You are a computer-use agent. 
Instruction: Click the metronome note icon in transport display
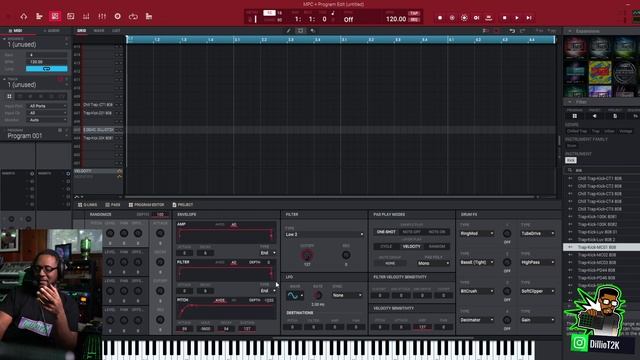pyautogui.click(x=333, y=13)
